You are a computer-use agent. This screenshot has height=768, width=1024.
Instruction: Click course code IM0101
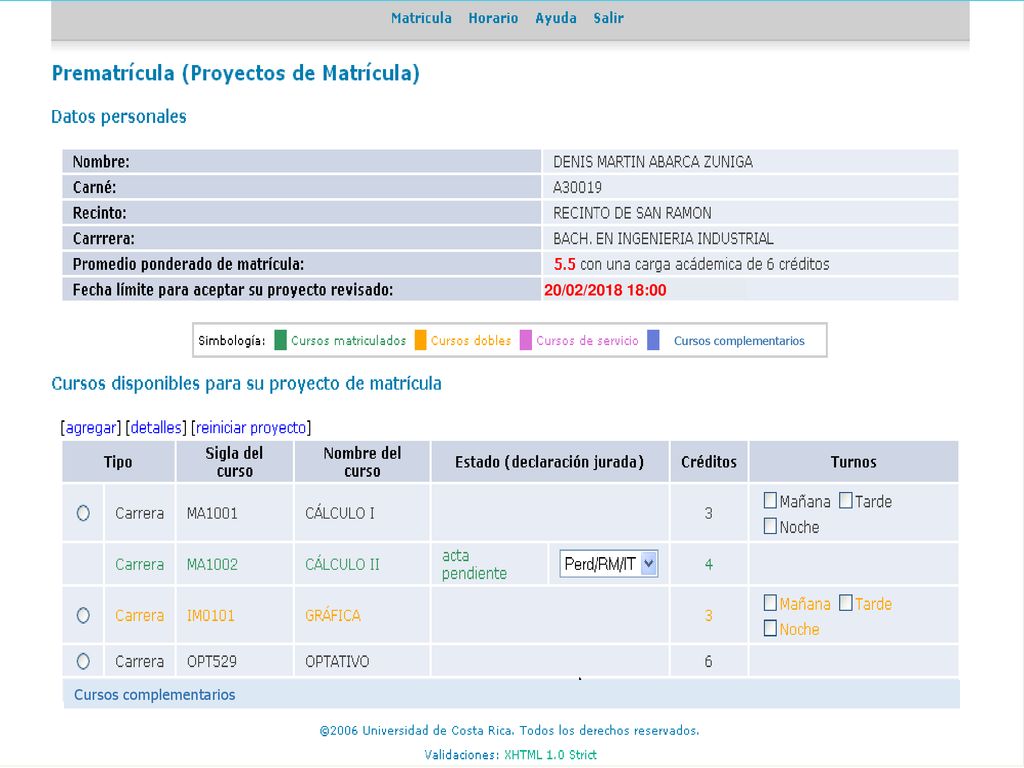coord(210,615)
